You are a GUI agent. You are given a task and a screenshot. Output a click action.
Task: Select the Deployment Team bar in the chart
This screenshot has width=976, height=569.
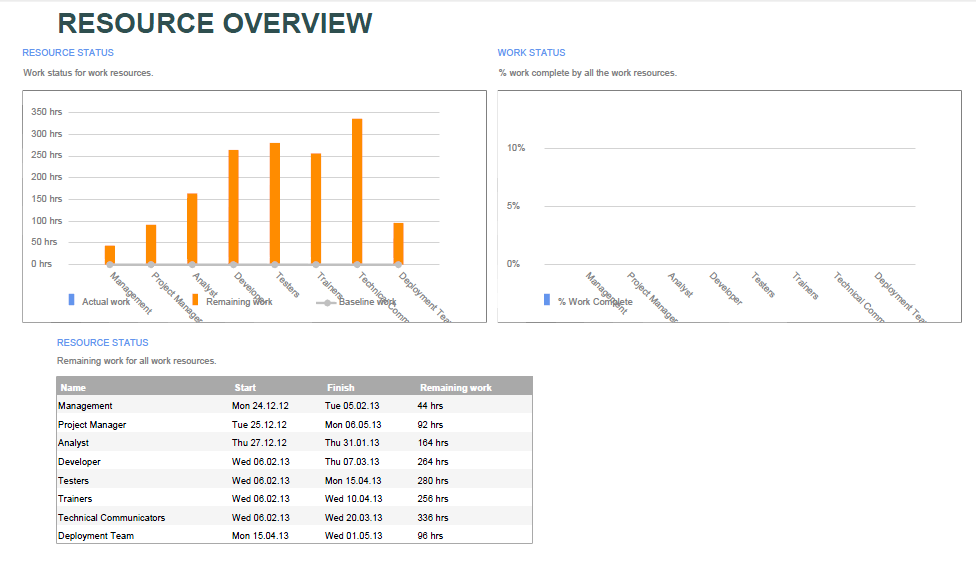398,243
